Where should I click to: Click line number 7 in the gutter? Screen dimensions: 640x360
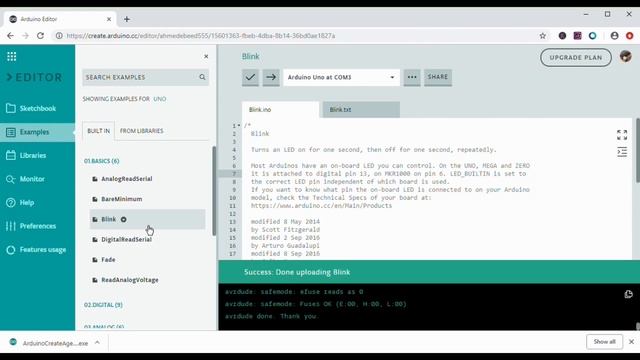[234, 174]
